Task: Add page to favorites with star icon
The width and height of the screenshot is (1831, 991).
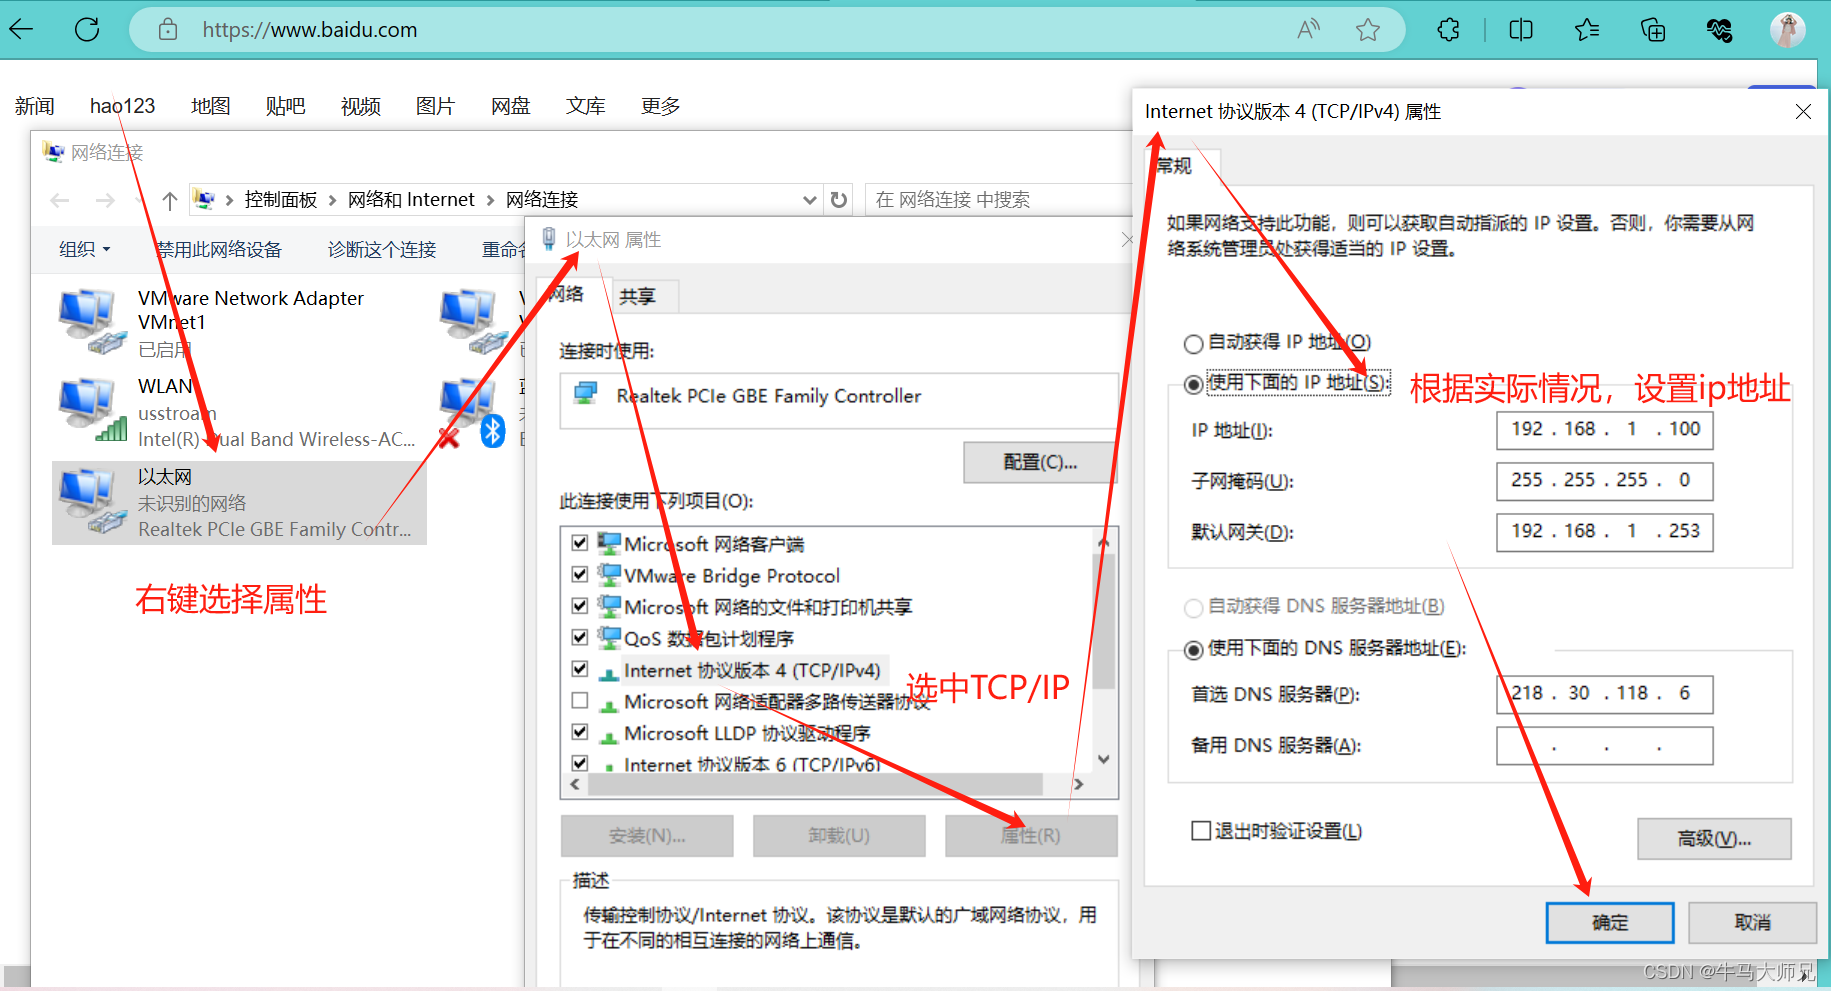Action: [x=1367, y=29]
